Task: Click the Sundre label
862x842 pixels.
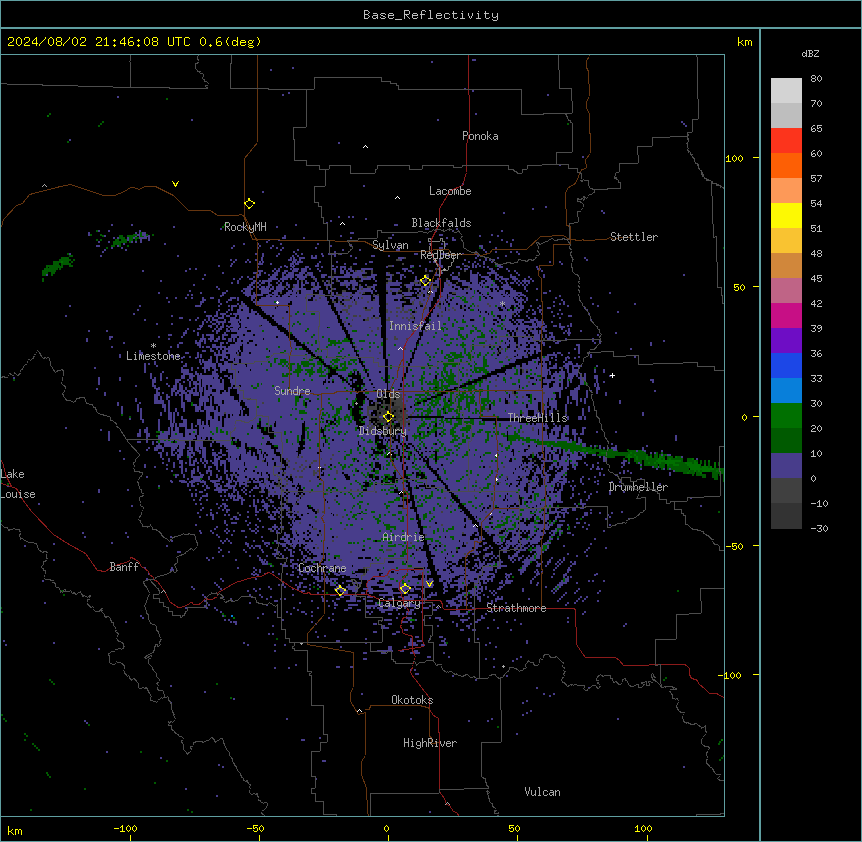Action: (292, 391)
